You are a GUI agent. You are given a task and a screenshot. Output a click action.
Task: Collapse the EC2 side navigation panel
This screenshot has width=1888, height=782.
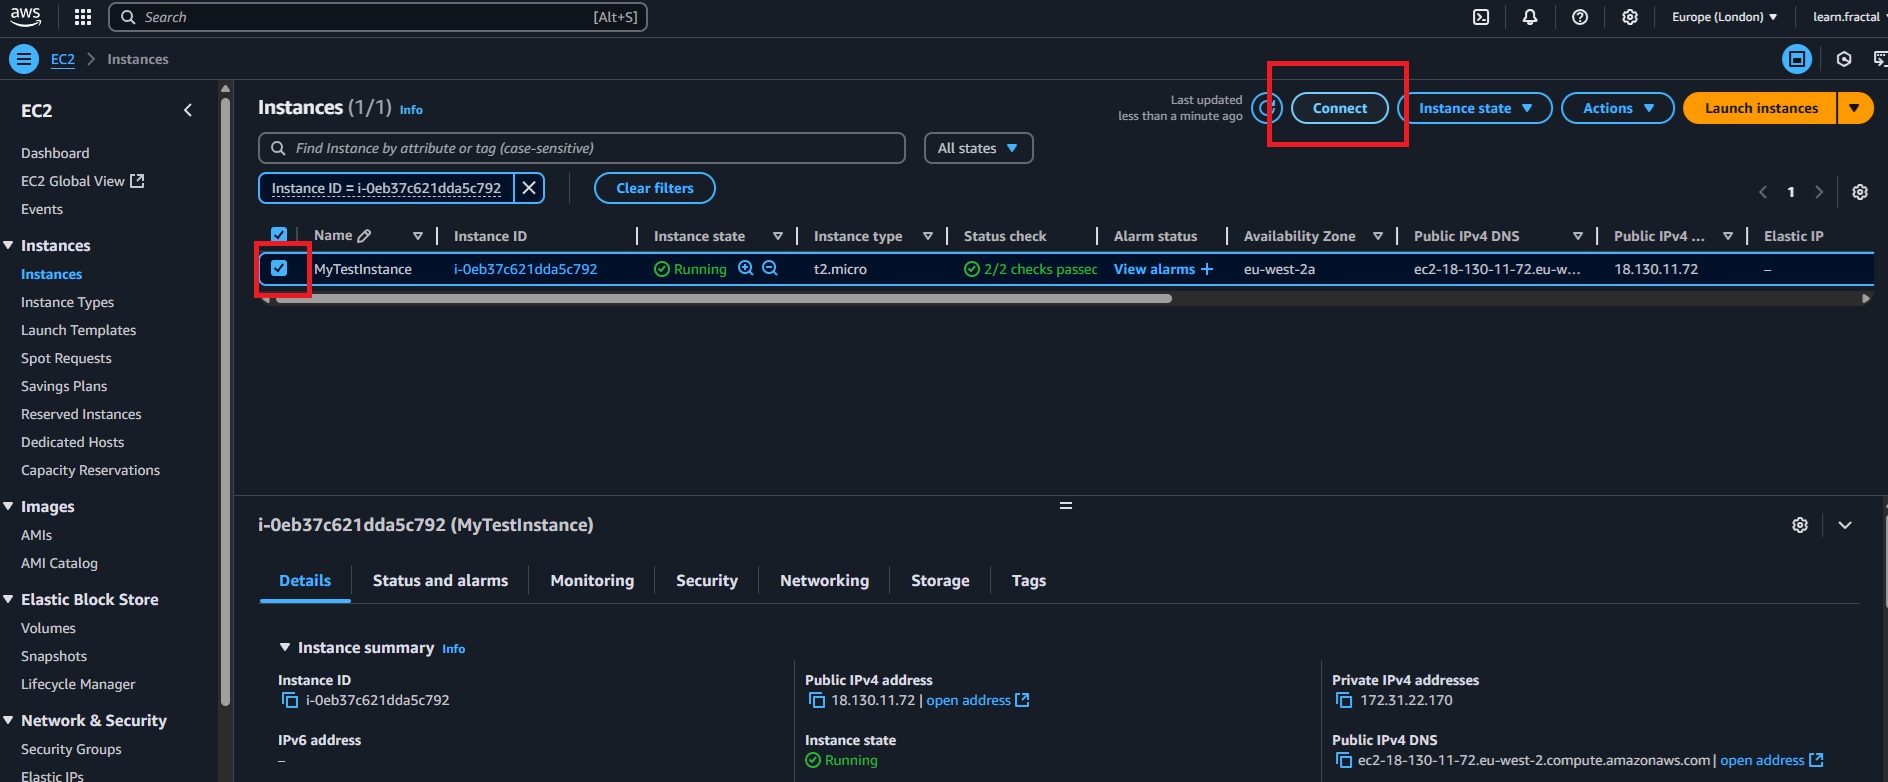[188, 110]
